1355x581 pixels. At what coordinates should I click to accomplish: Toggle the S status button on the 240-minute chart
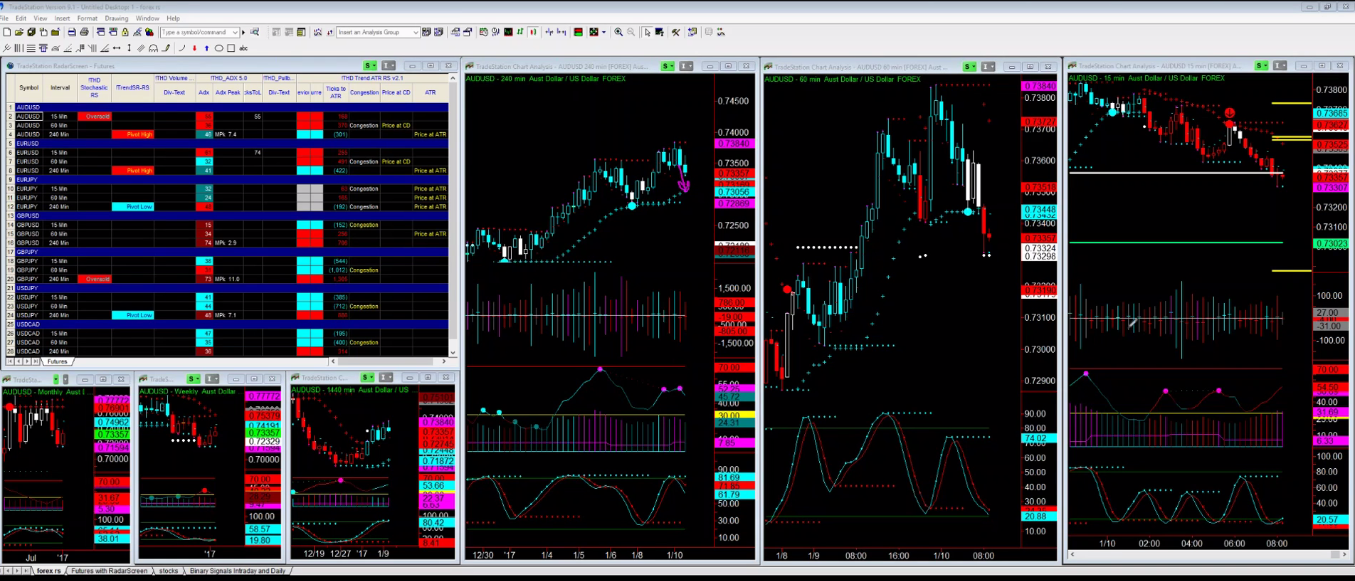tap(667, 67)
